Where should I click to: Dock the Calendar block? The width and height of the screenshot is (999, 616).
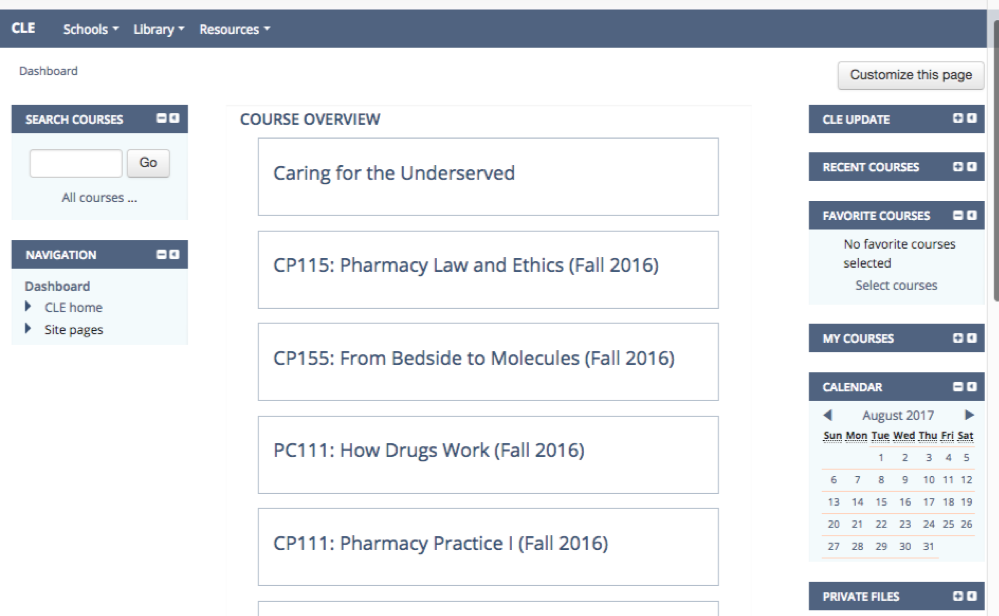pyautogui.click(x=971, y=386)
